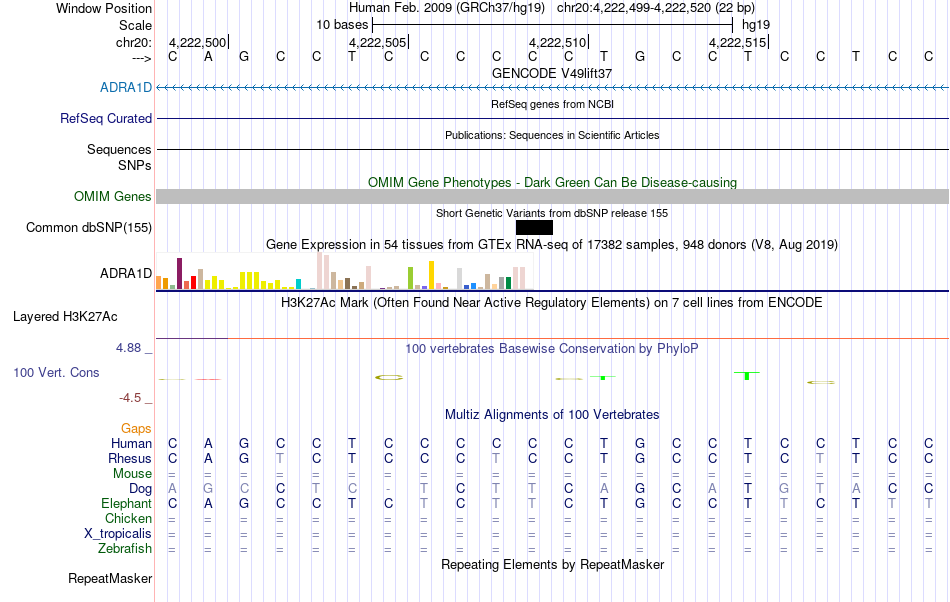Click the 4,222,510 position on the ruler
This screenshot has height=602, width=950.
(557, 42)
